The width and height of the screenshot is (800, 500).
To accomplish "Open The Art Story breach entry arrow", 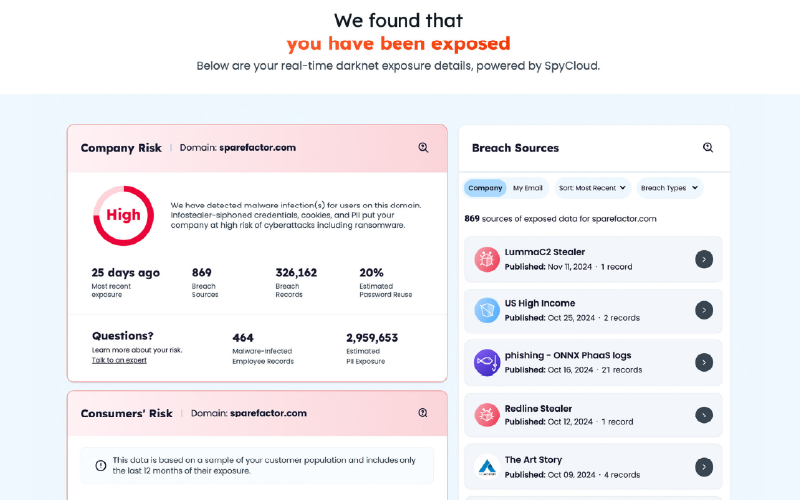I will [704, 466].
